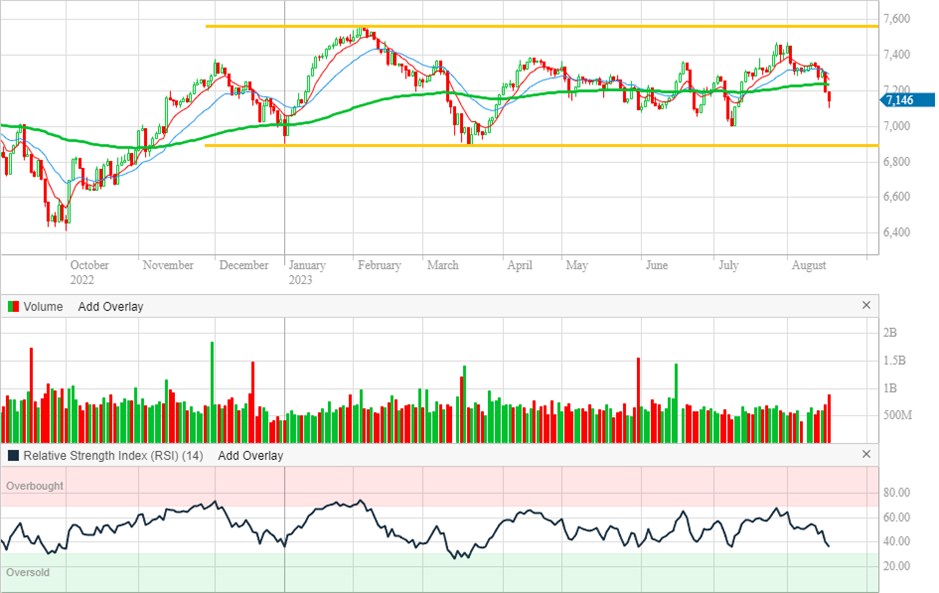Add an overlay to the Volume panel
Viewport: 939px width, 593px height.
click(x=110, y=307)
